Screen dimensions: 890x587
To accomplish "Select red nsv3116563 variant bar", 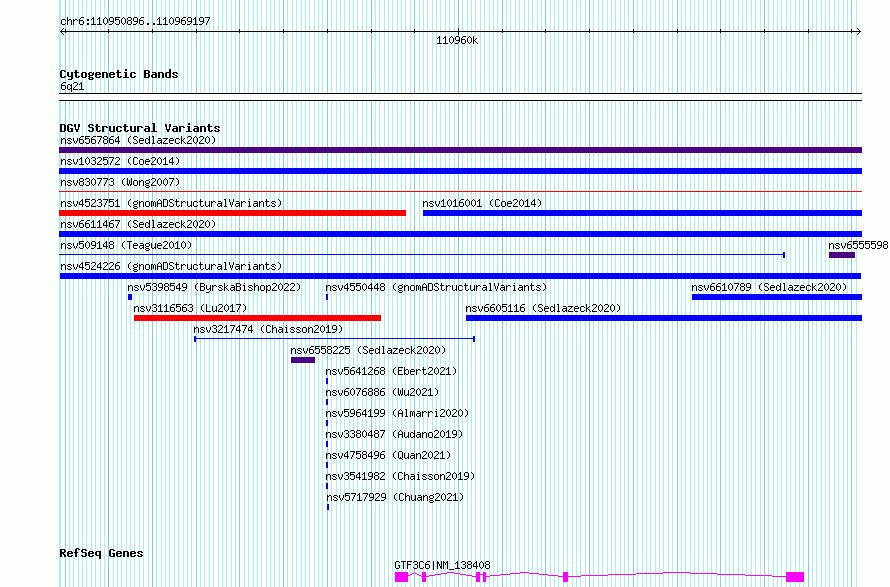I will (x=258, y=318).
